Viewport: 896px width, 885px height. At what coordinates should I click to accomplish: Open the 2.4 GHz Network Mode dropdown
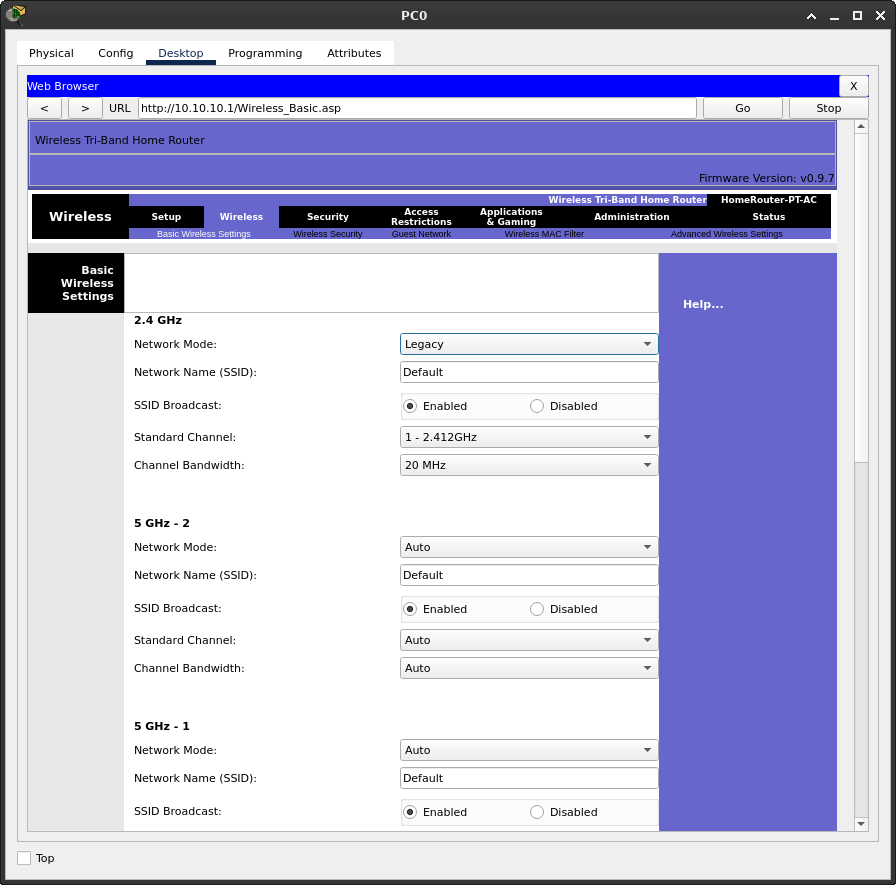(529, 344)
